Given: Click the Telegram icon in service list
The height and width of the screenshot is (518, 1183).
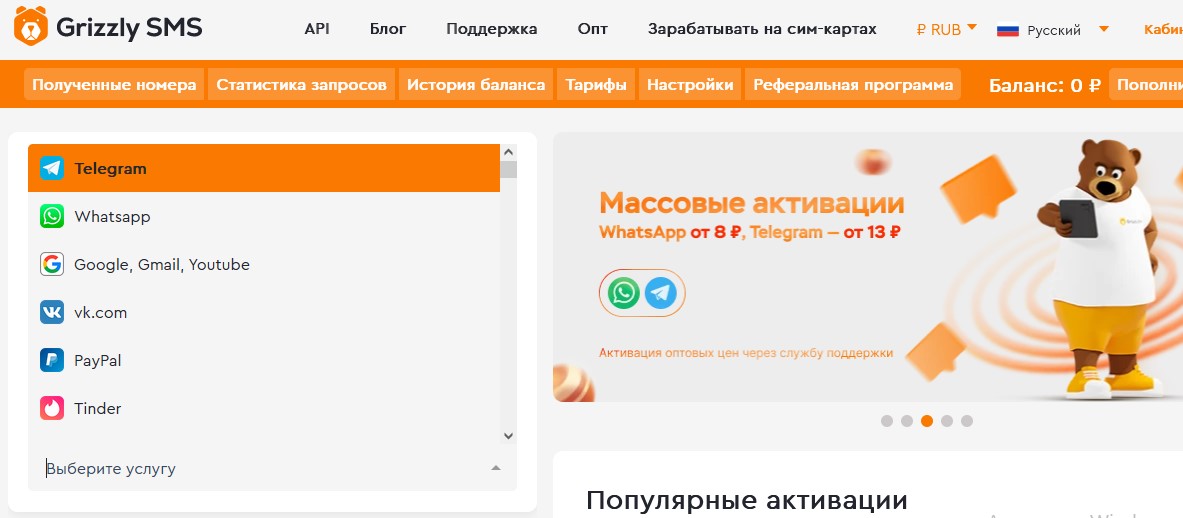Looking at the screenshot, I should (x=52, y=168).
